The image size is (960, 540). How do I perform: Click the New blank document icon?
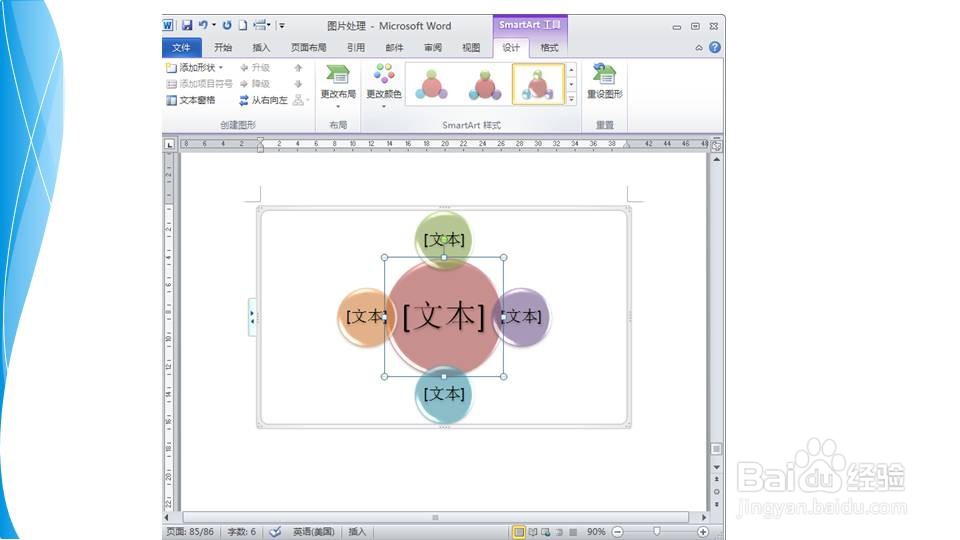click(x=242, y=25)
